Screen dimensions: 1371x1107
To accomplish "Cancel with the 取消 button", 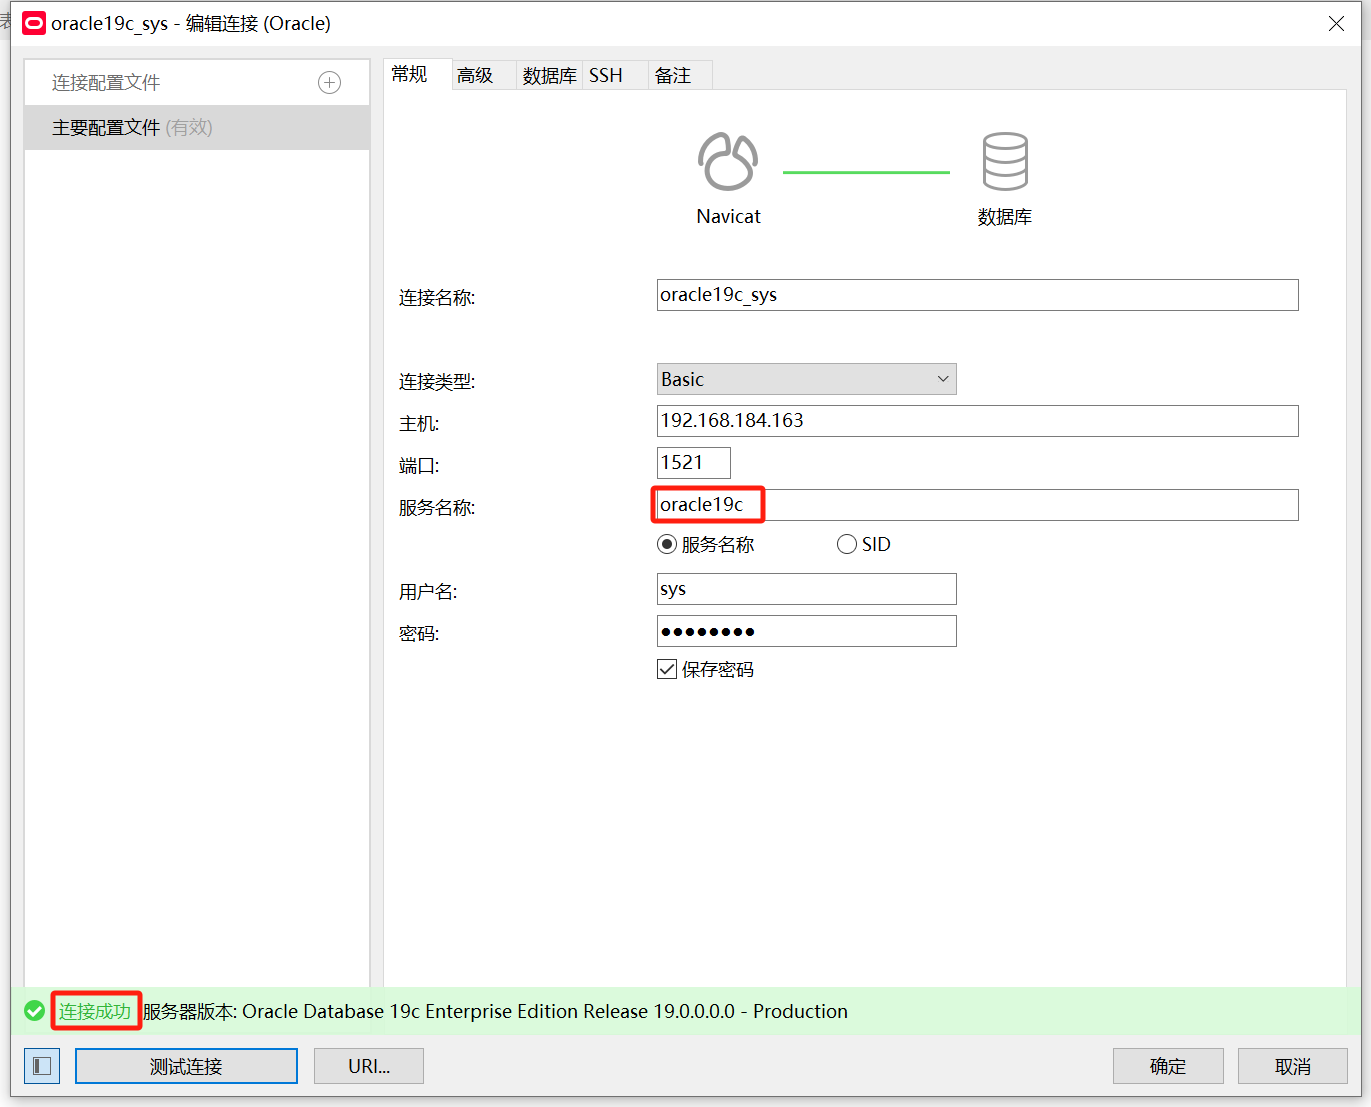I will click(x=1293, y=1066).
